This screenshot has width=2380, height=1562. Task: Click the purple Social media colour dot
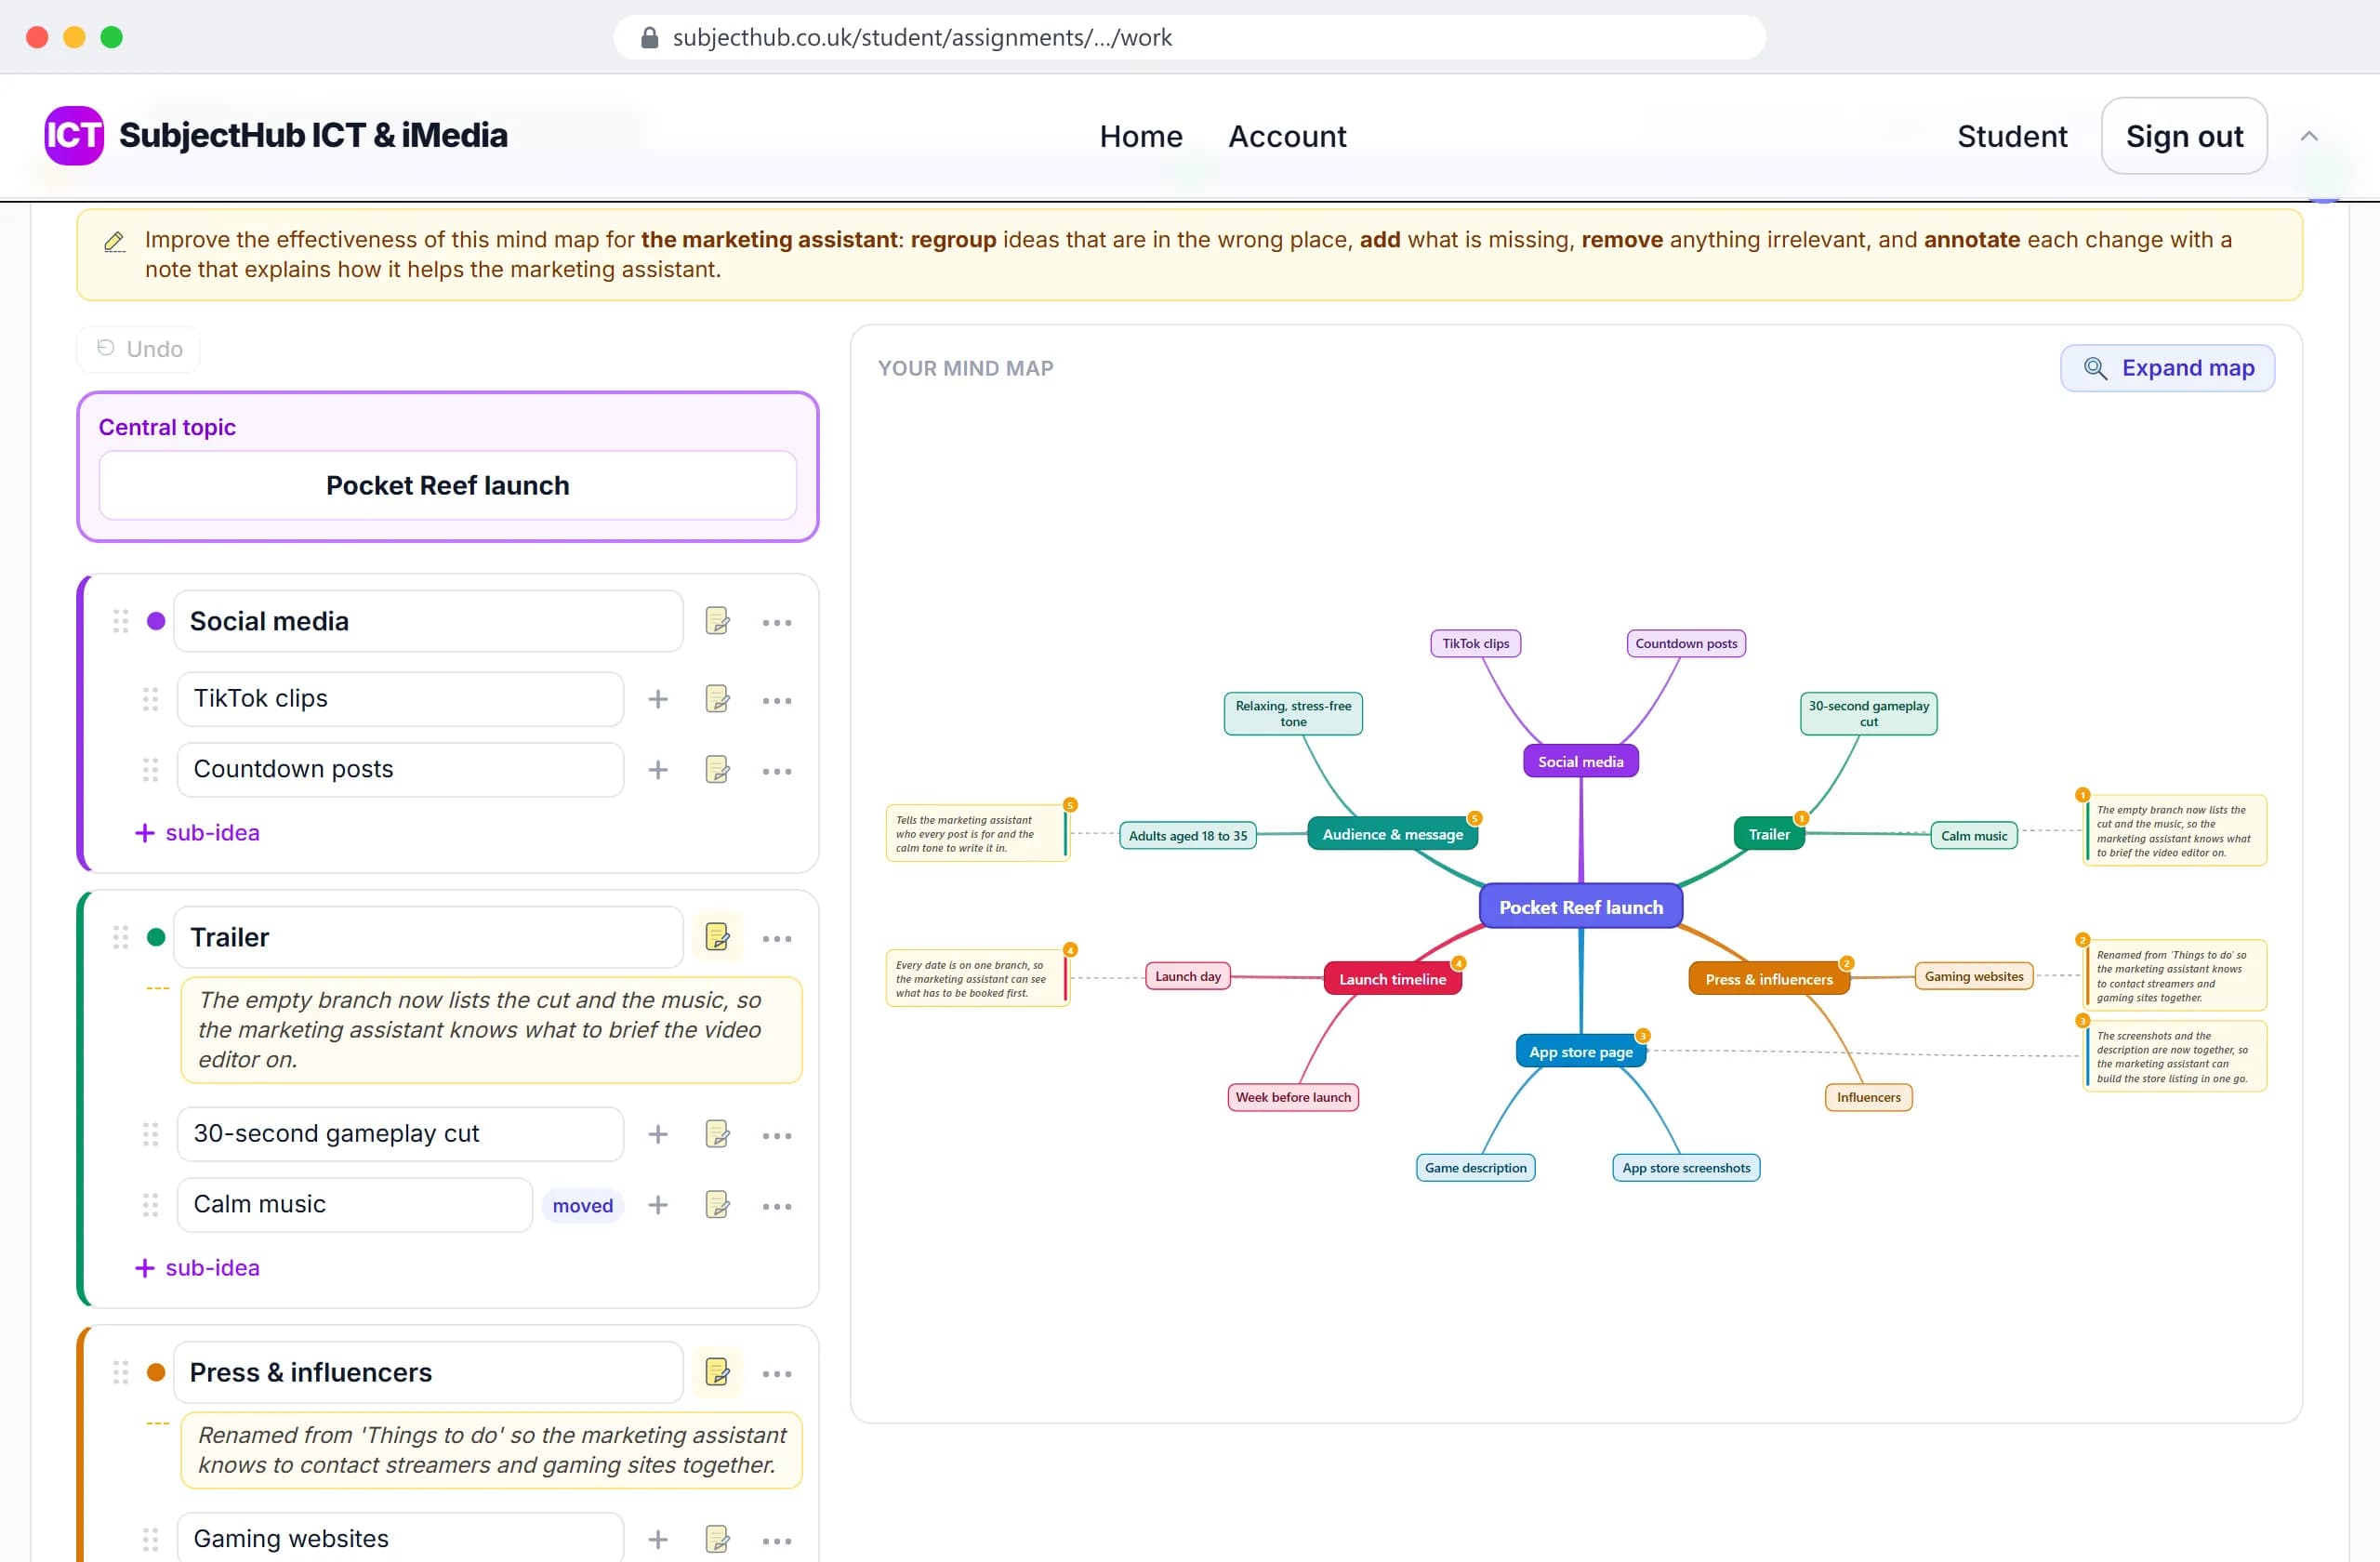(156, 621)
